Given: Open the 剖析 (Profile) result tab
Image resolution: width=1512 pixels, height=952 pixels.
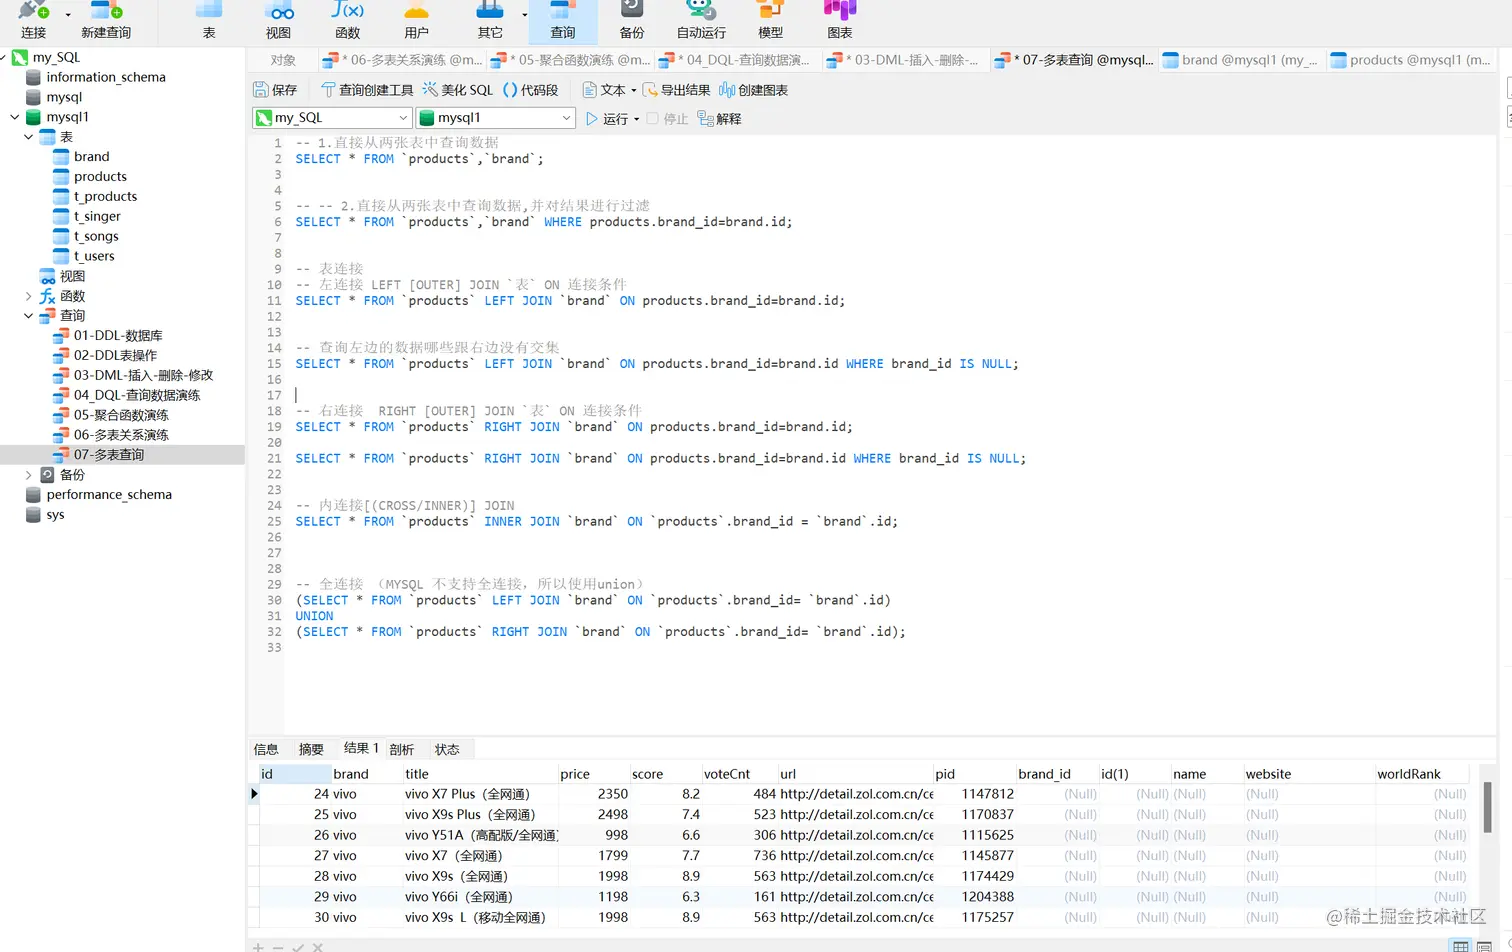Looking at the screenshot, I should coord(402,749).
